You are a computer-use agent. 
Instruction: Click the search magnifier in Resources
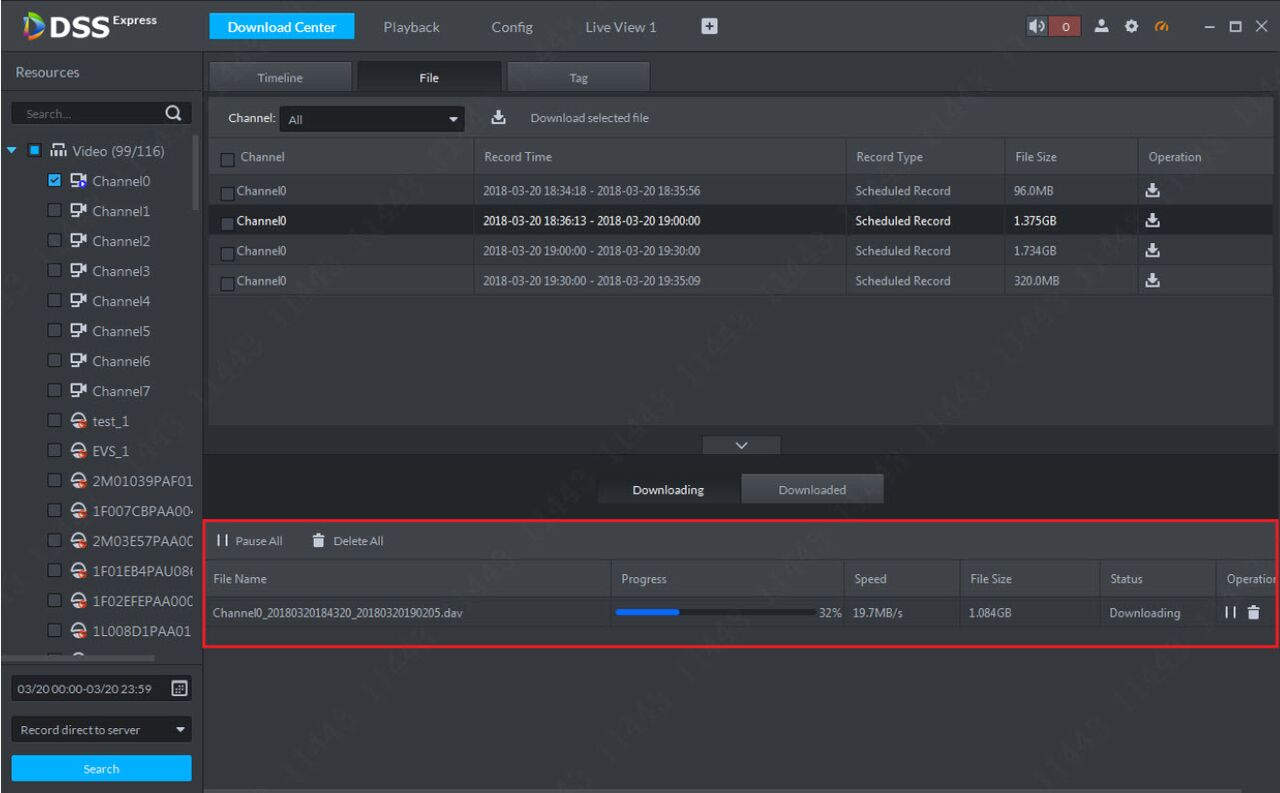coord(172,113)
